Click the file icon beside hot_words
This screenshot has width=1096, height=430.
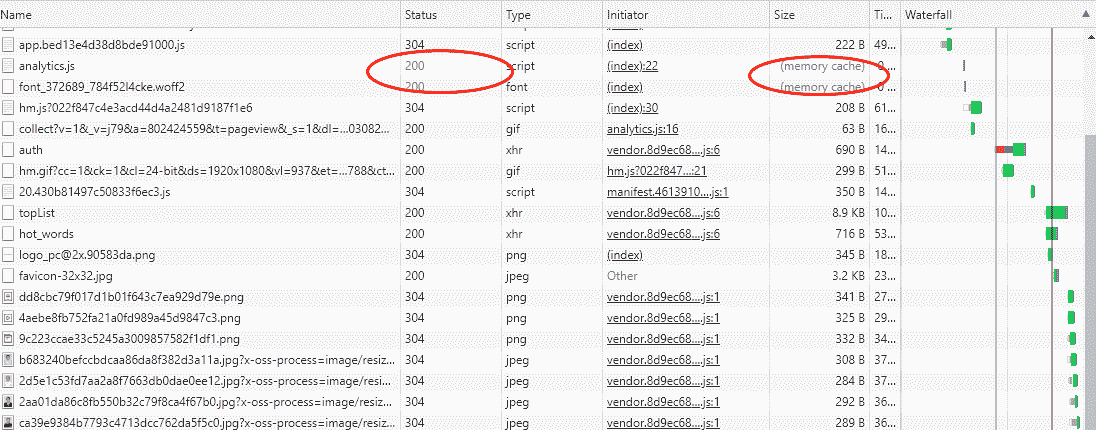[8, 234]
